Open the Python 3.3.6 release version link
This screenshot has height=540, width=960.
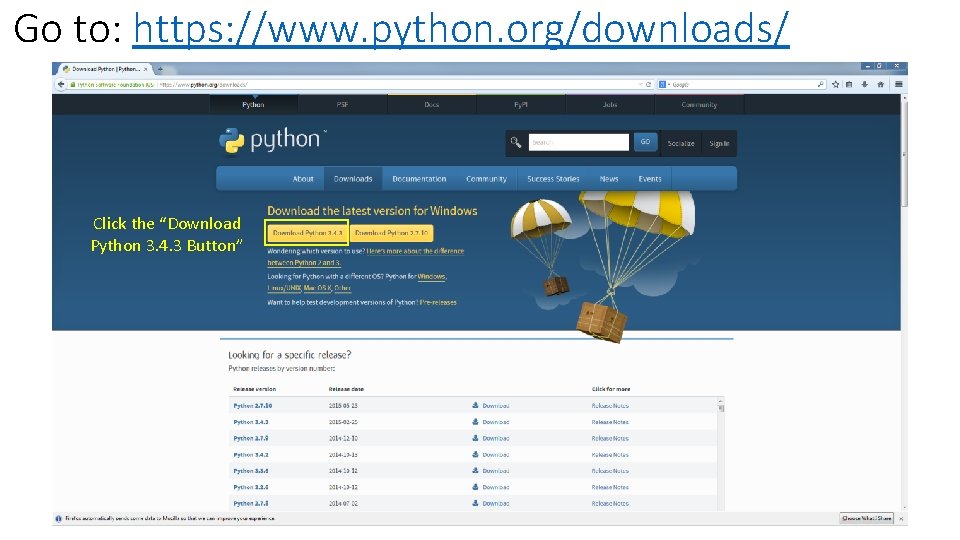coord(250,471)
